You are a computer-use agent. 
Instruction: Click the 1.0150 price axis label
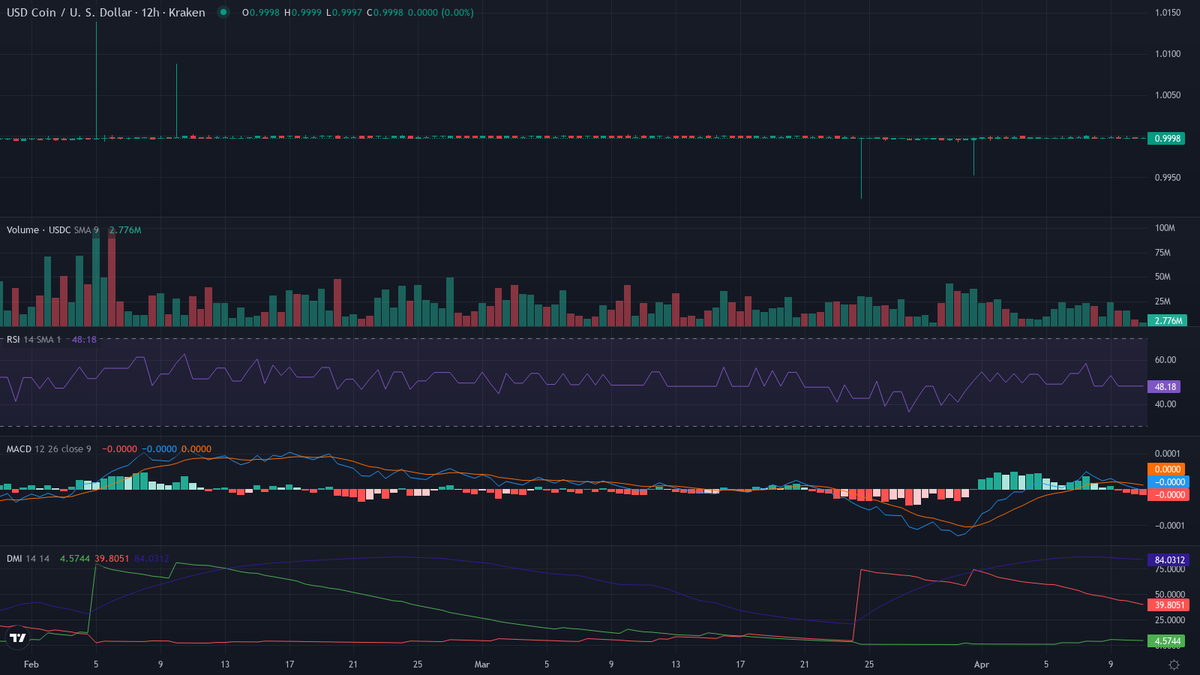(x=1167, y=13)
